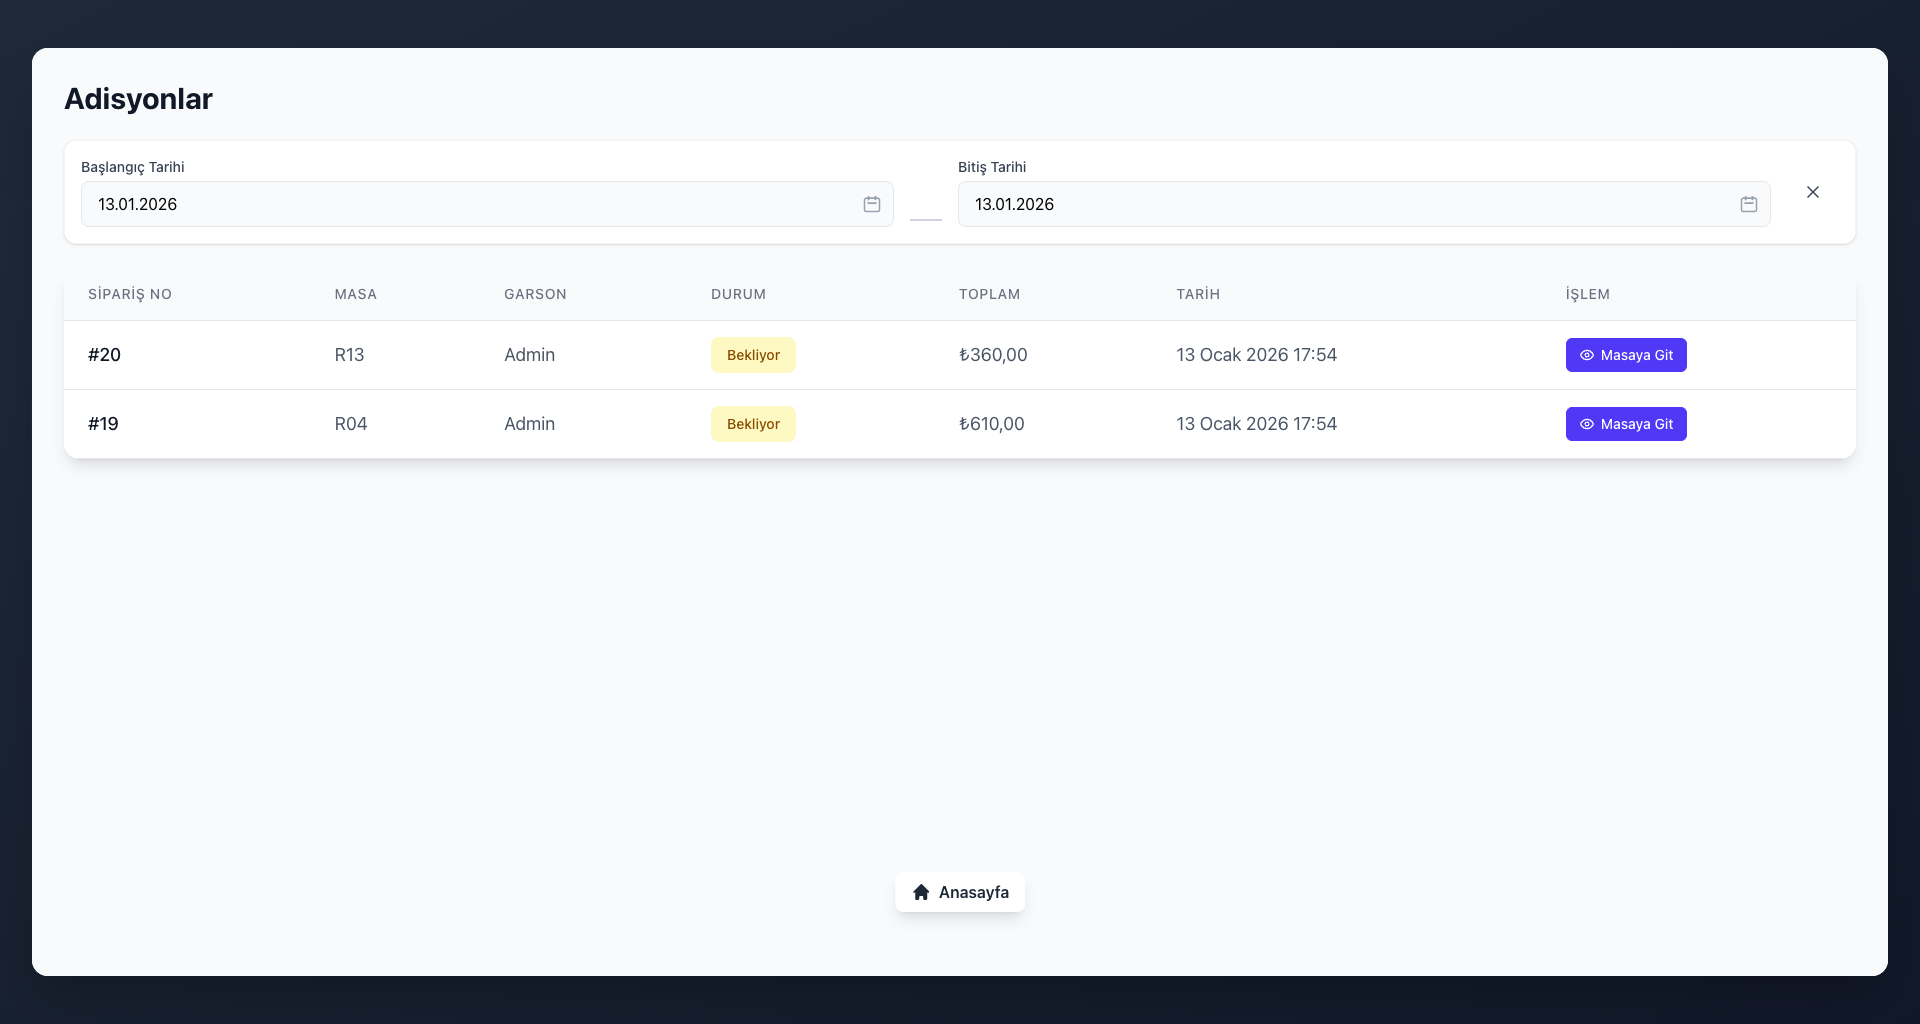
Task: Click TARİH column header
Action: point(1198,294)
